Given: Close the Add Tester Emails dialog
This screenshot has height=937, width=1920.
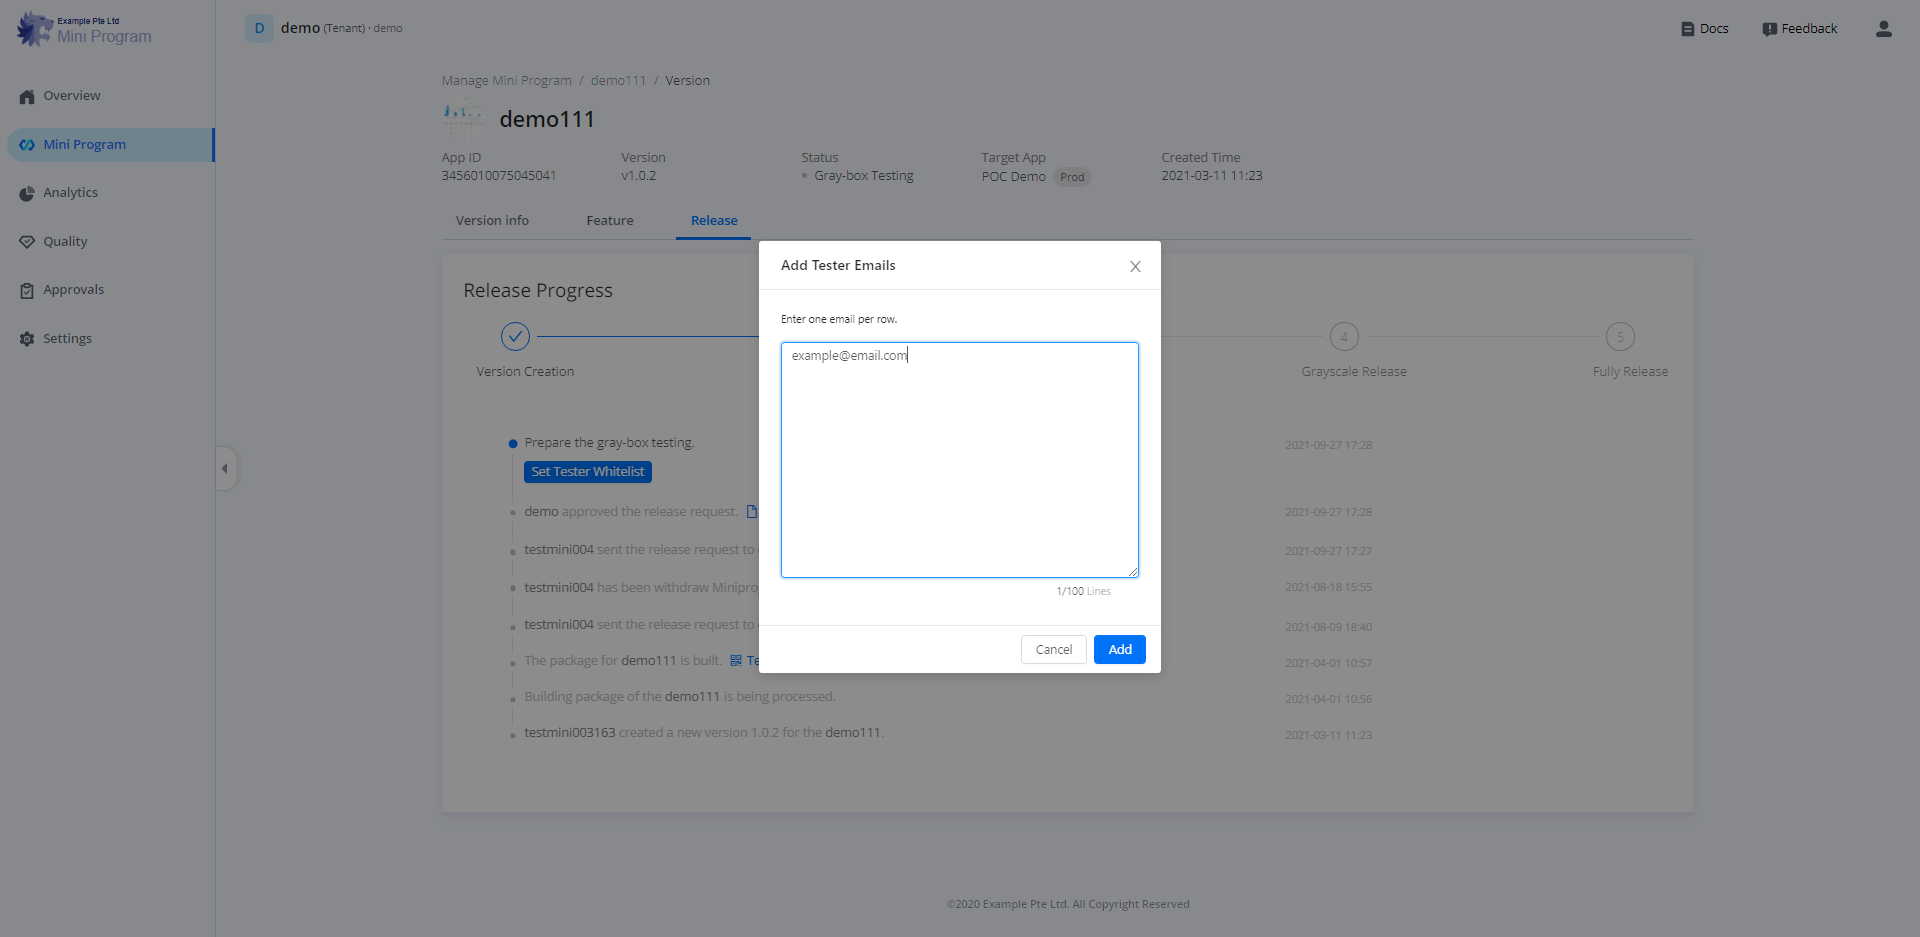Looking at the screenshot, I should 1135,266.
